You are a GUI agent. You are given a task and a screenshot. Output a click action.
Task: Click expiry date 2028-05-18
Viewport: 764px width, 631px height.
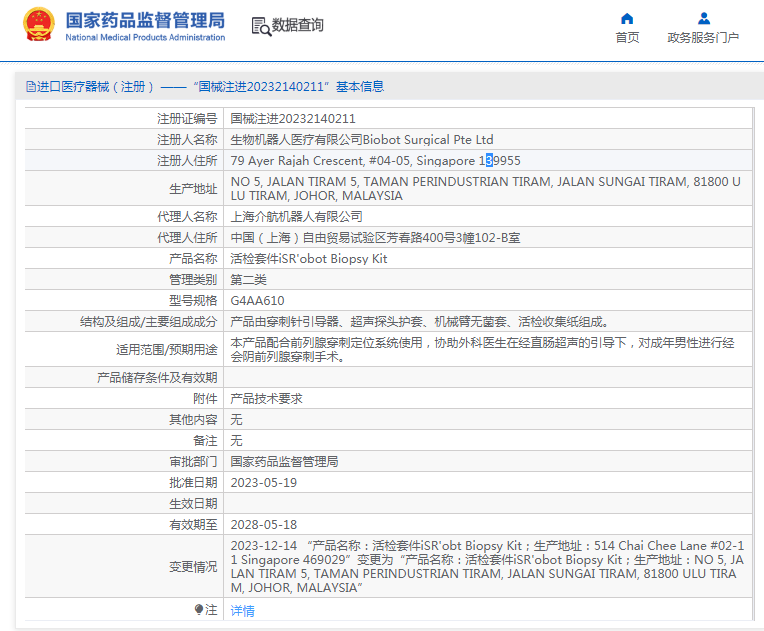pos(264,524)
